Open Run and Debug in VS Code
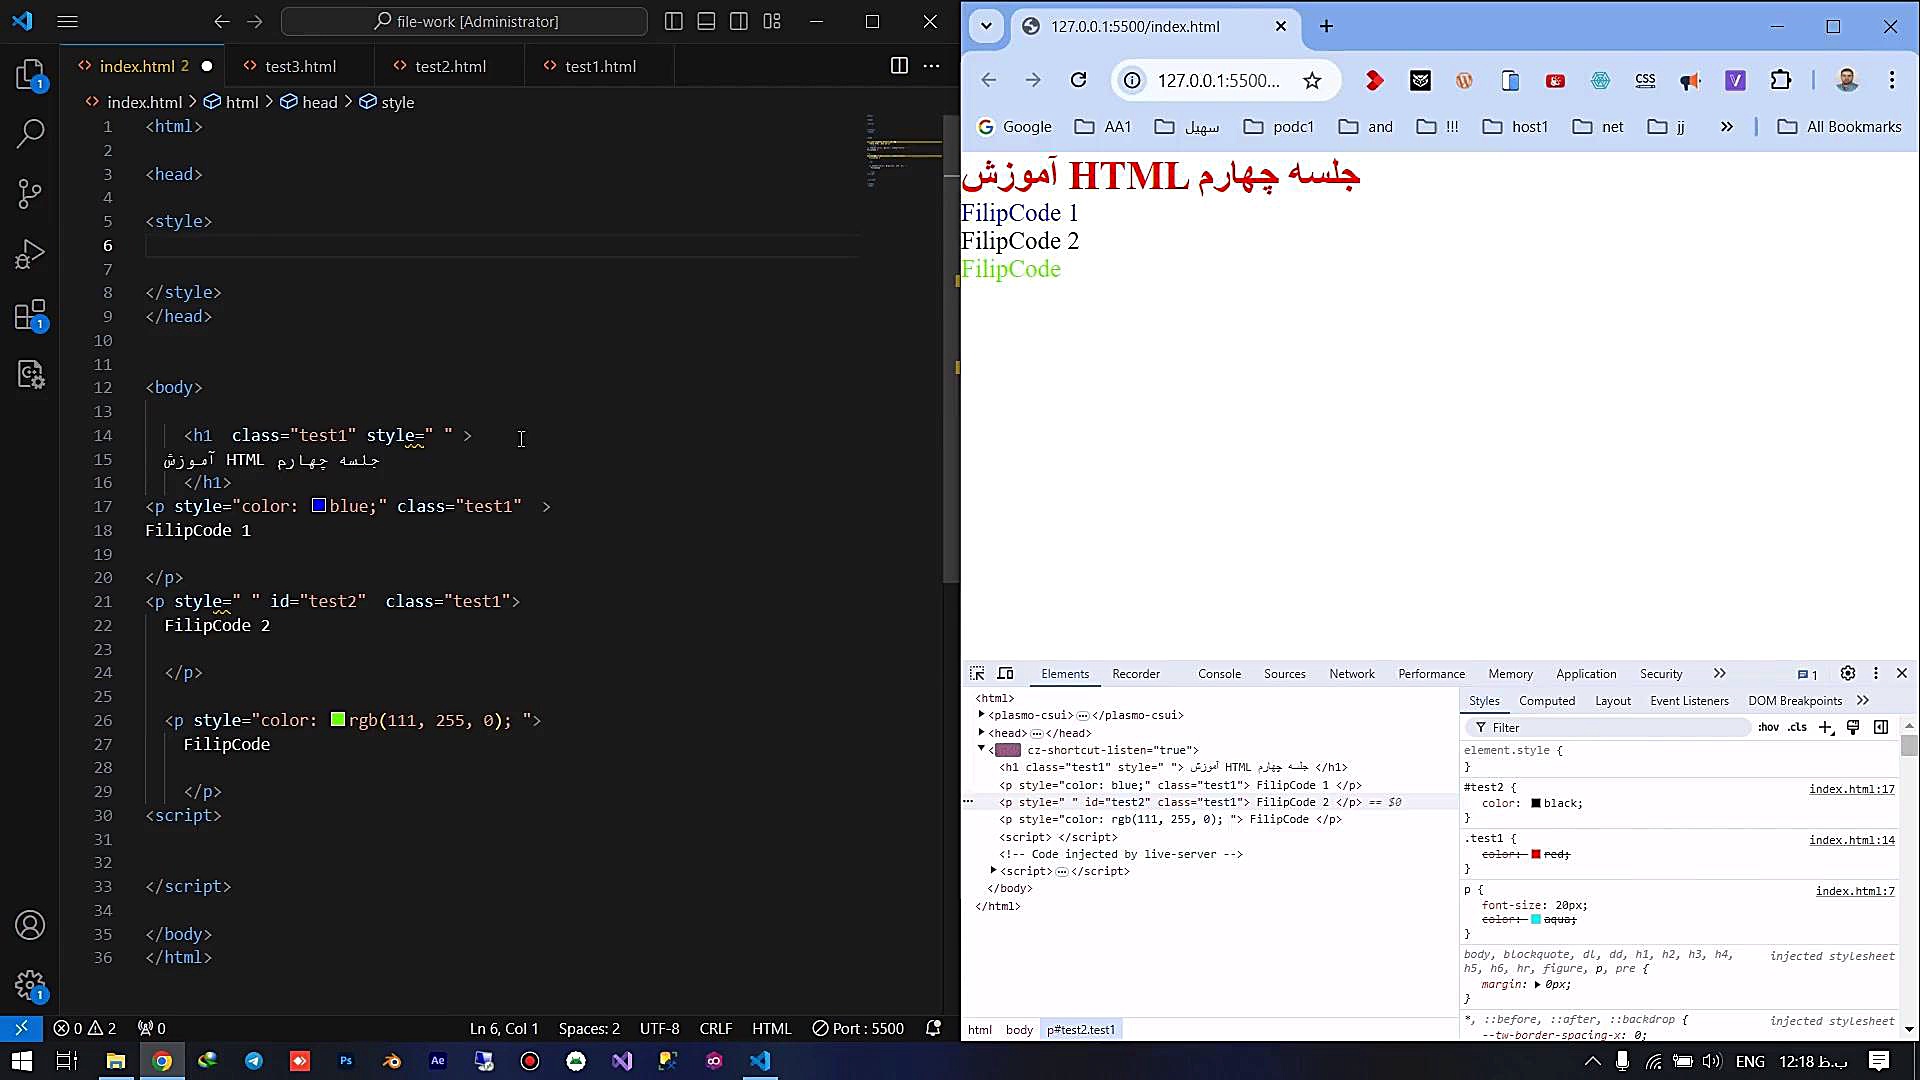The height and width of the screenshot is (1080, 1920). pos(31,254)
